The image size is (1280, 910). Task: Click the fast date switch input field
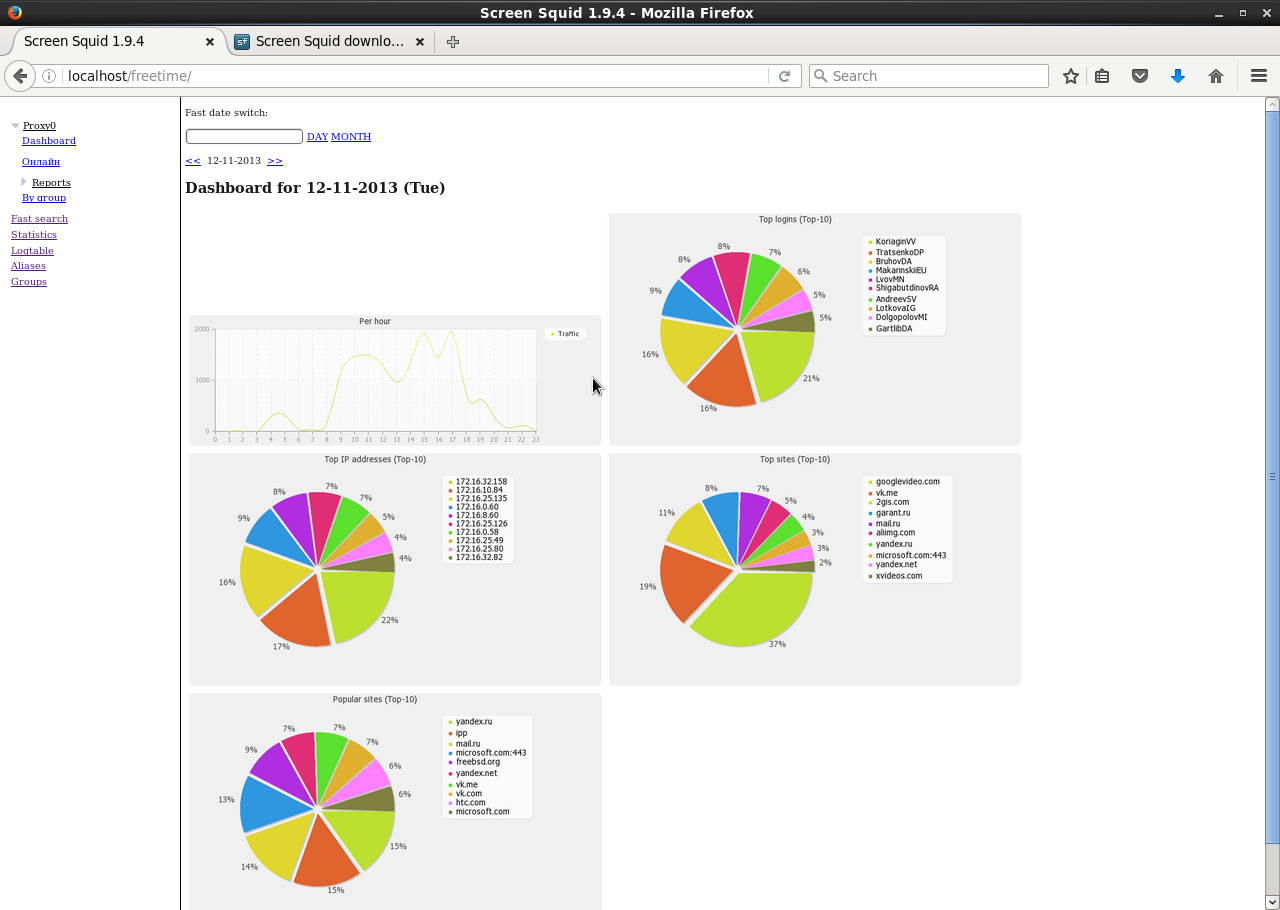pyautogui.click(x=243, y=136)
